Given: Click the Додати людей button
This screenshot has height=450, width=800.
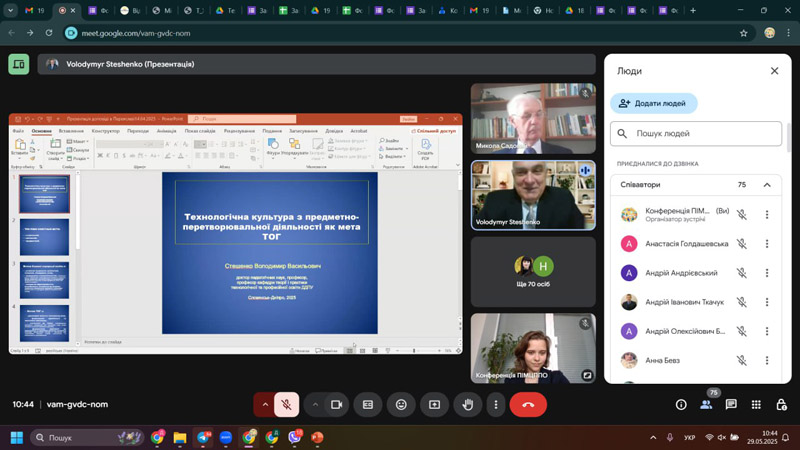Looking at the screenshot, I should pyautogui.click(x=653, y=103).
